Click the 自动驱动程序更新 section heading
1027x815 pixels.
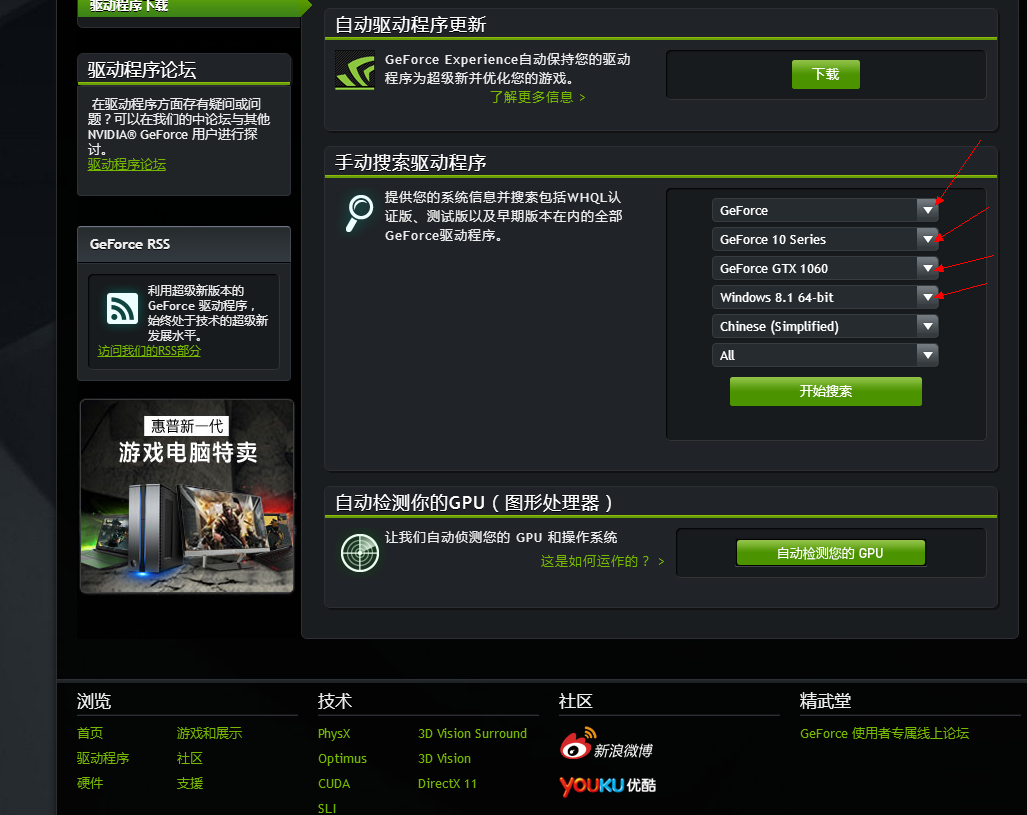tap(411, 25)
